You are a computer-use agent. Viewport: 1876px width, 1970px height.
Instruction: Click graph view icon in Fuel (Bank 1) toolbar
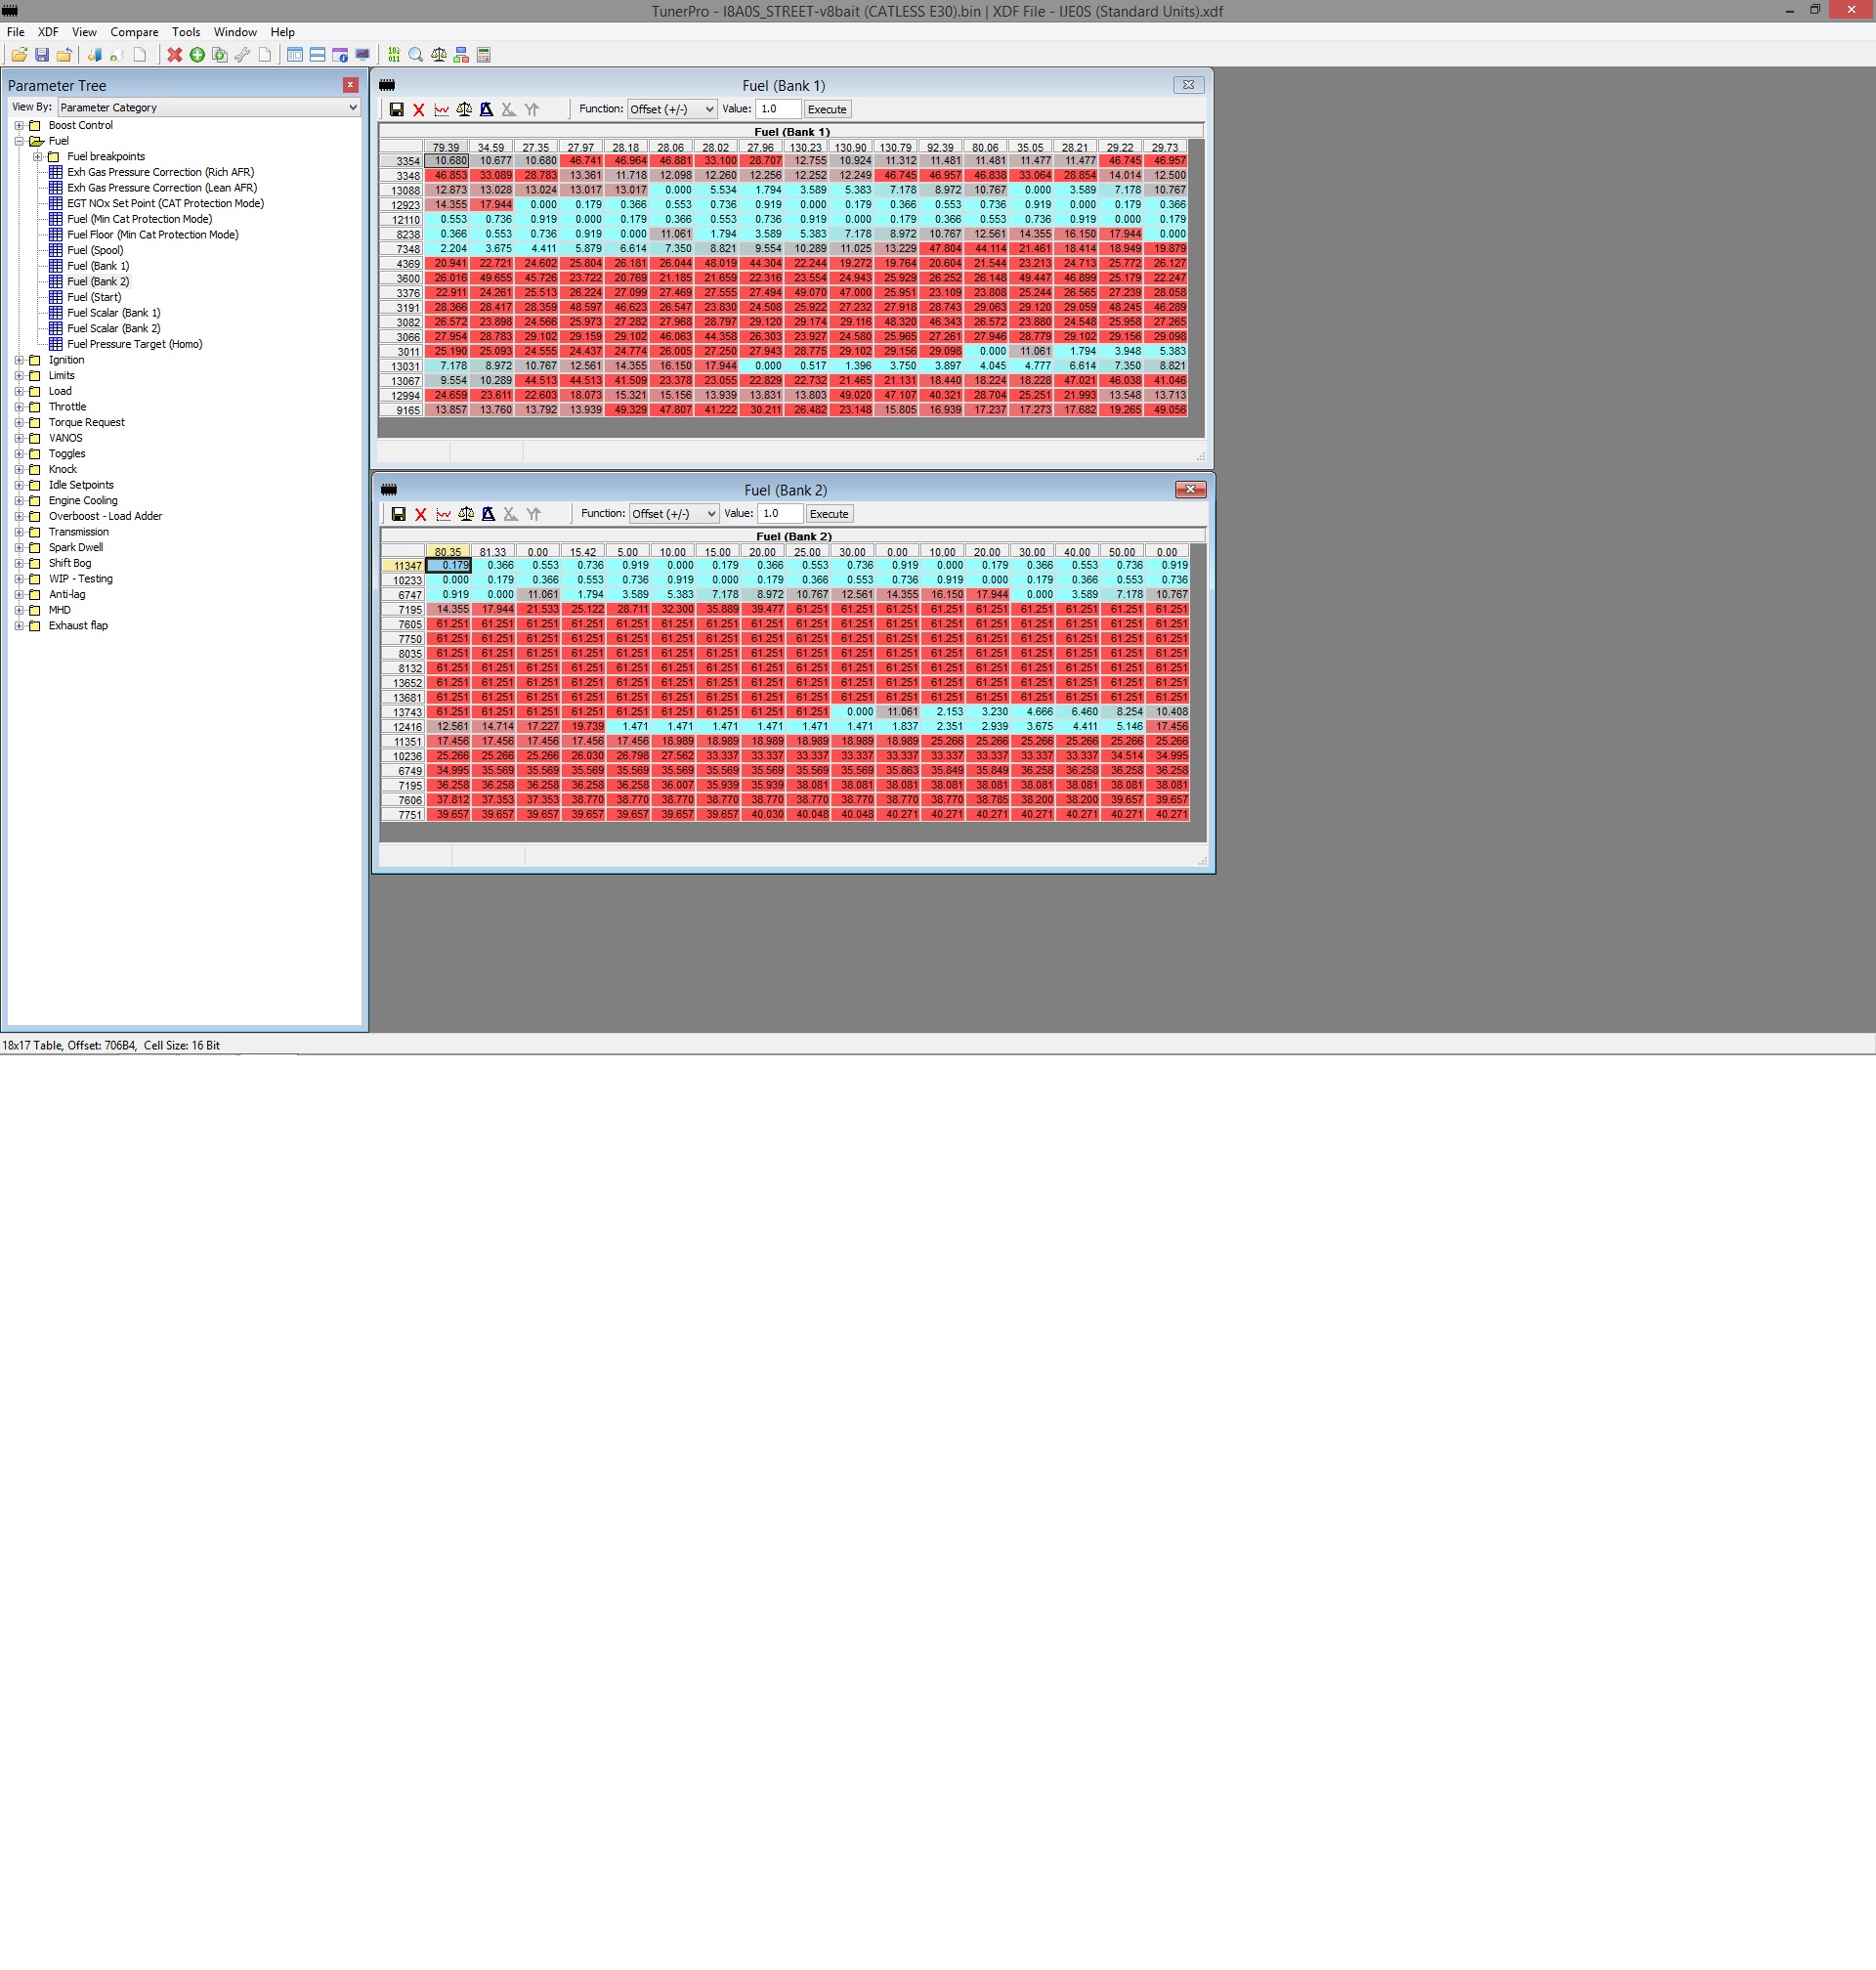click(x=441, y=110)
